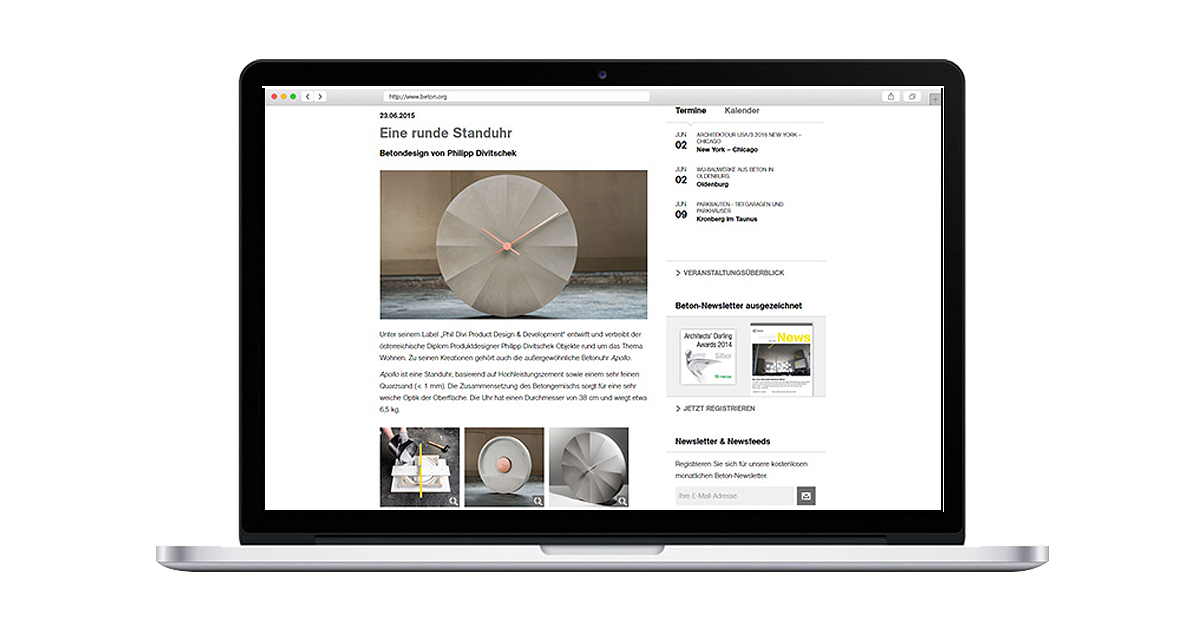Open Kronberg im Taunus event
The width and height of the screenshot is (1200, 641).
(x=727, y=219)
